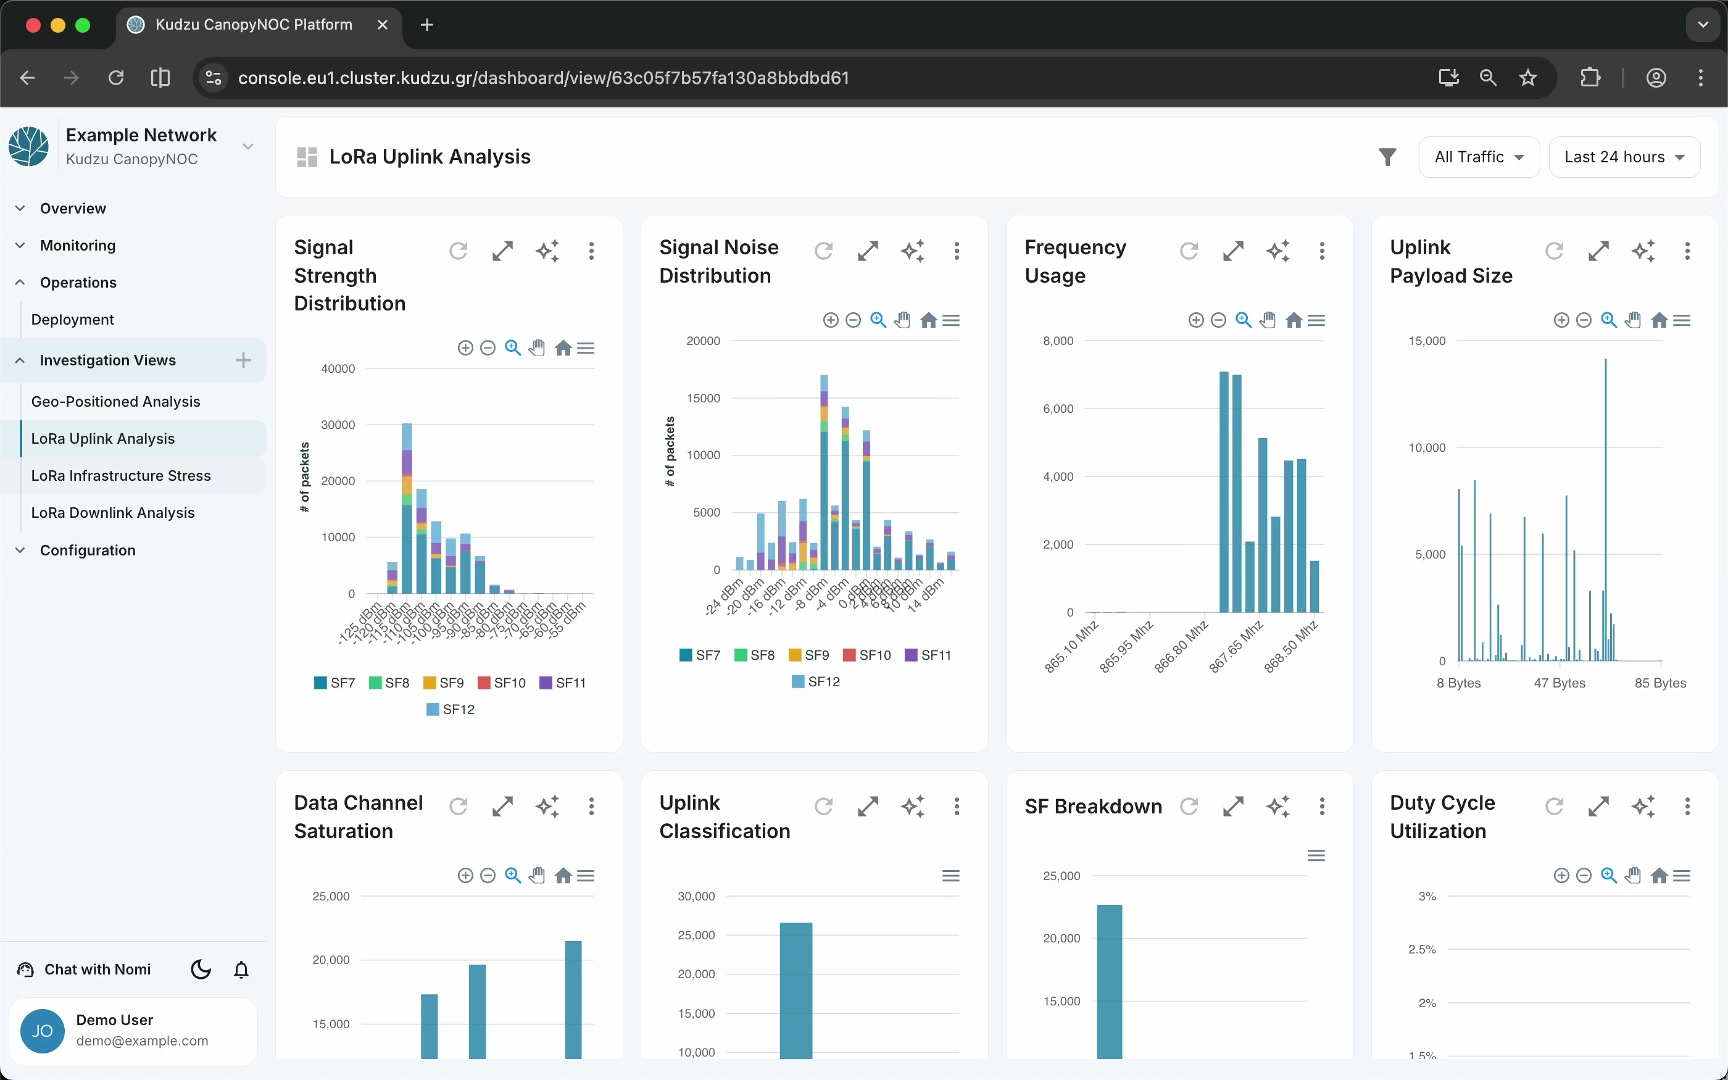
Task: Expand Frequency Usage chart to fullscreen
Action: coord(1234,251)
